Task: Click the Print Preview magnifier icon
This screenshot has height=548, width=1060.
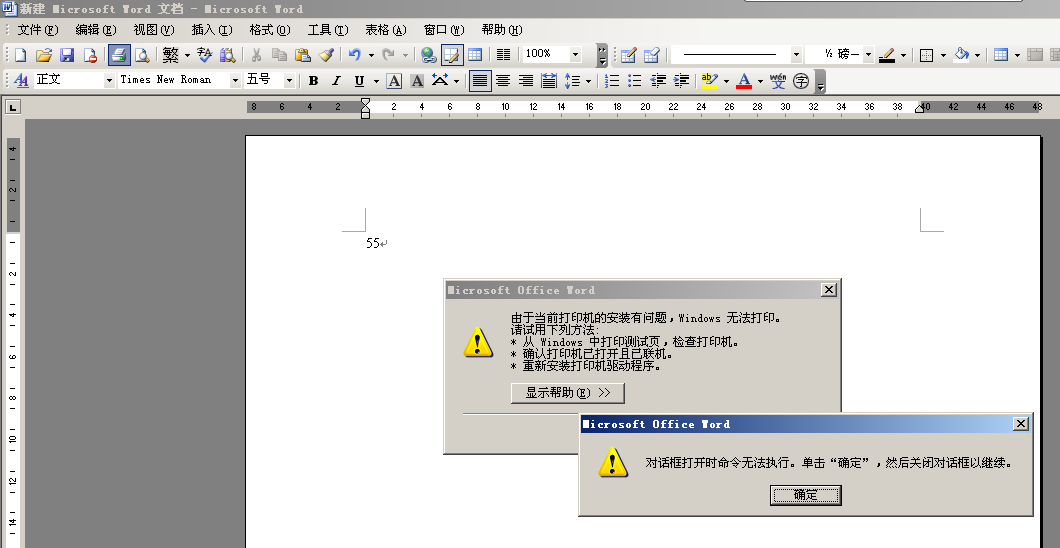Action: [142, 55]
